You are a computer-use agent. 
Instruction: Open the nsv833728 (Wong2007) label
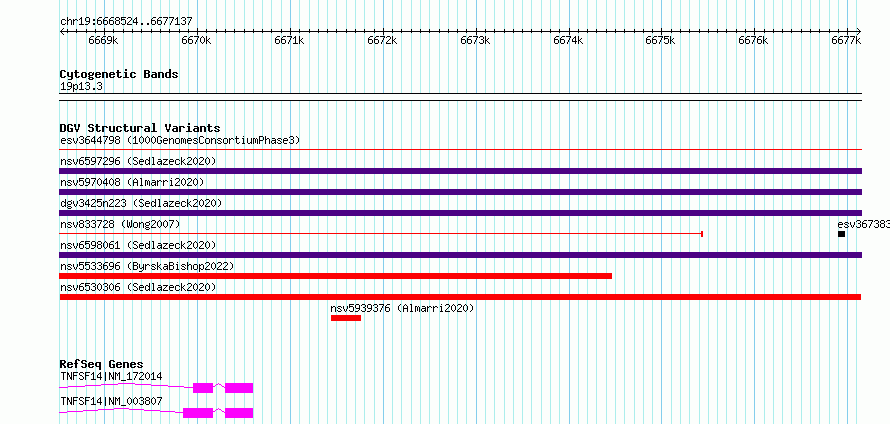point(120,224)
